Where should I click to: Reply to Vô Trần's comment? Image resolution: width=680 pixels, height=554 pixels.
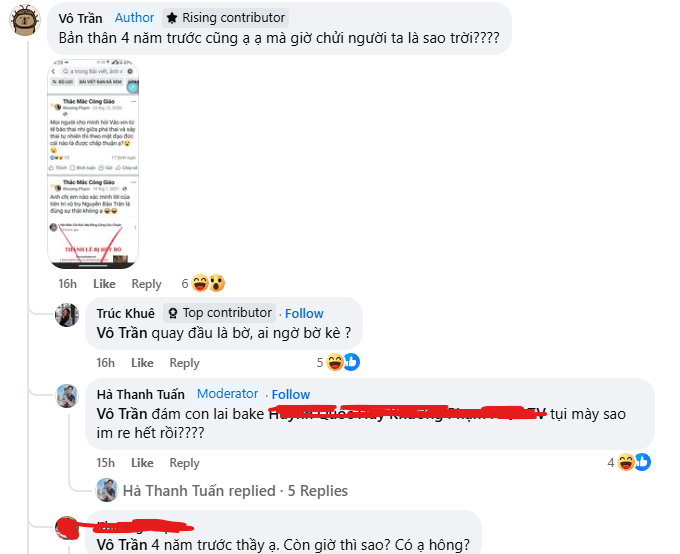click(147, 284)
